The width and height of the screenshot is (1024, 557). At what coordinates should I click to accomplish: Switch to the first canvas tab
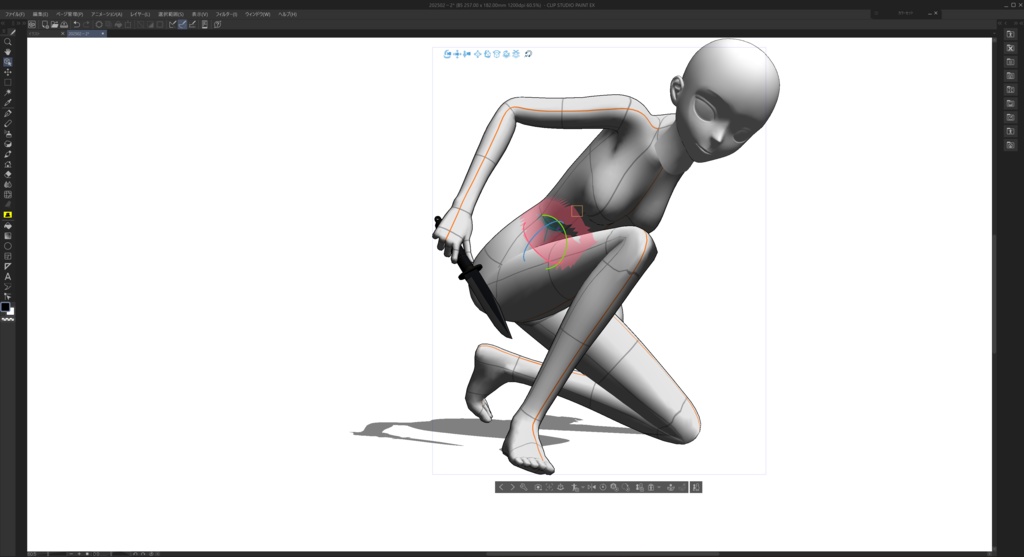(x=43, y=33)
